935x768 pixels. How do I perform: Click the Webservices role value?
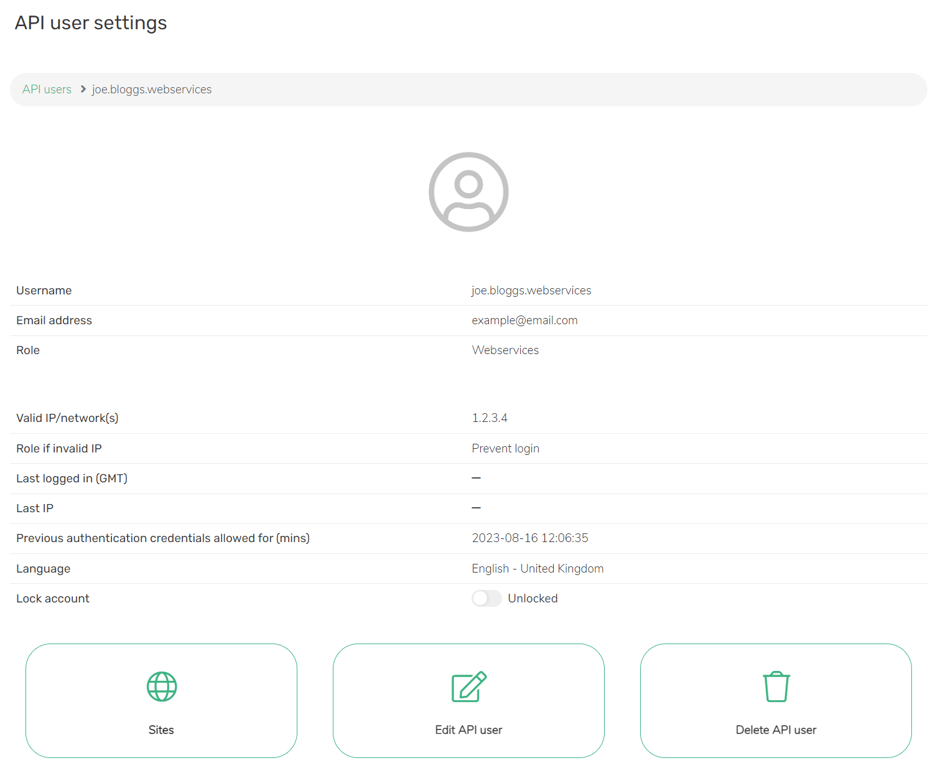pos(505,350)
